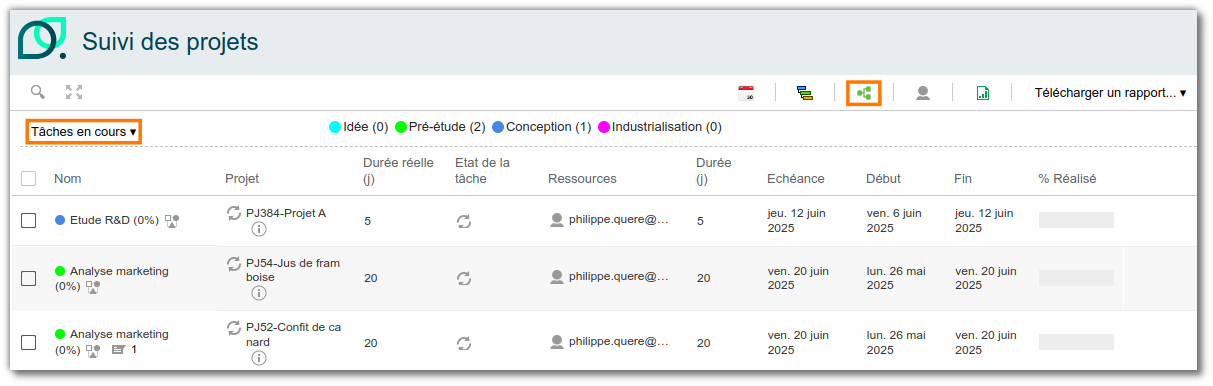
Task: Select the green workflow tree view icon
Action: point(864,93)
